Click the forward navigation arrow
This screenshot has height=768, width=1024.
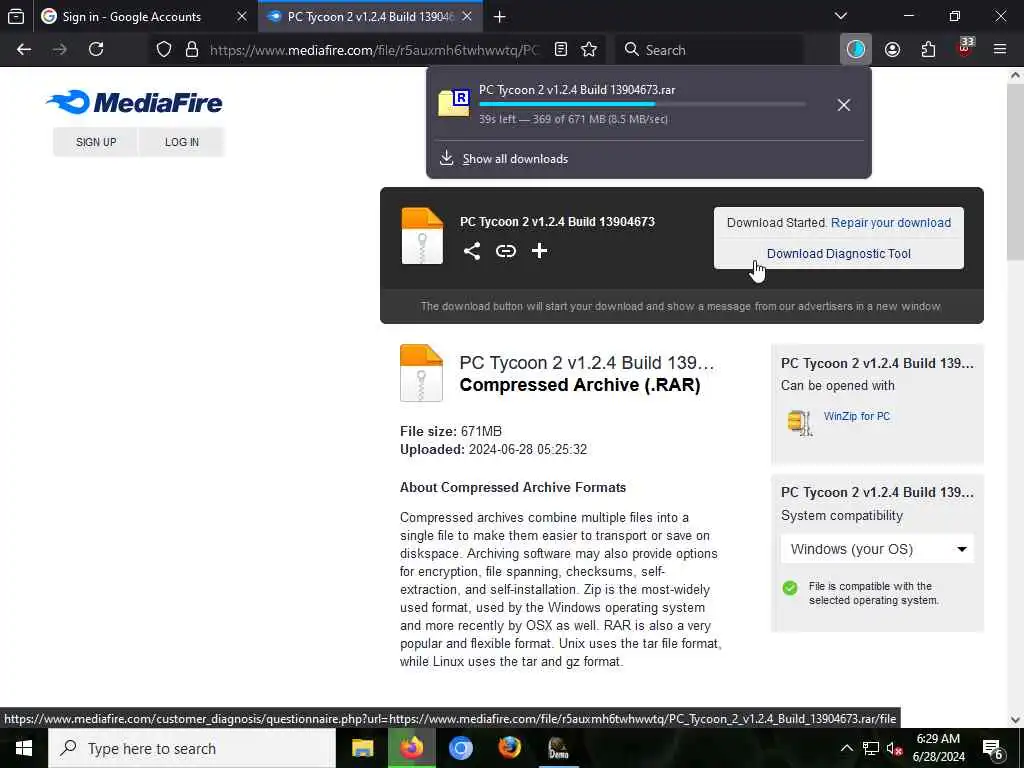59,50
